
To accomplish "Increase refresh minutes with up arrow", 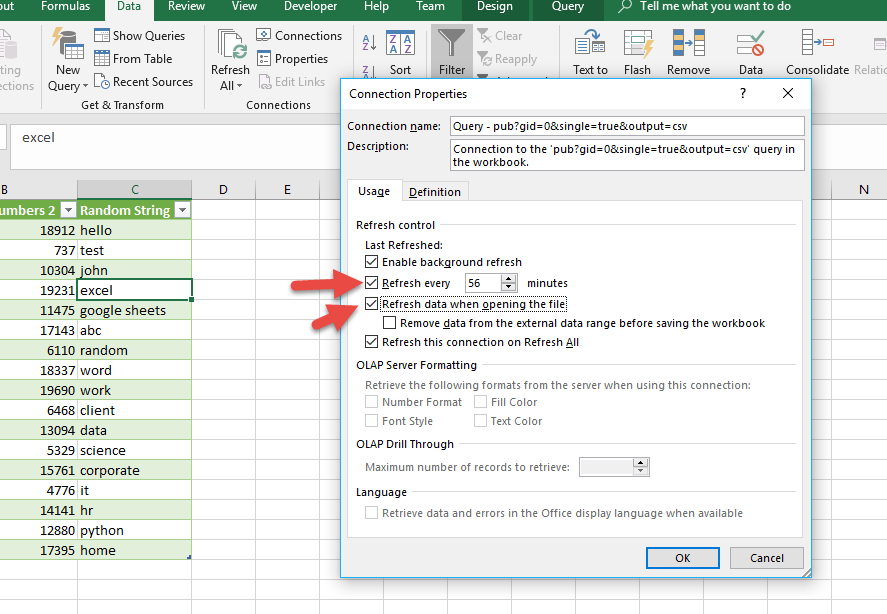I will coord(509,278).
